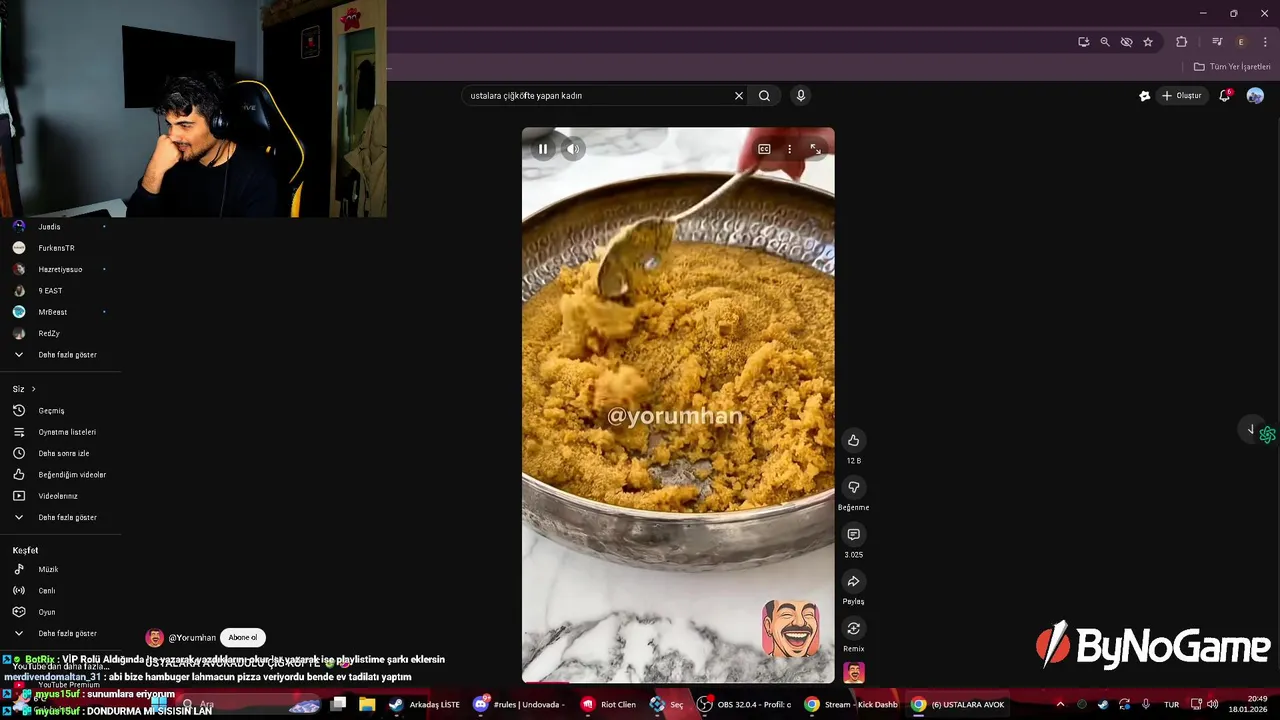Switch to Stream - Kick Dashboard Chrome window
Screen dimensions: 1280x720
tap(852, 704)
